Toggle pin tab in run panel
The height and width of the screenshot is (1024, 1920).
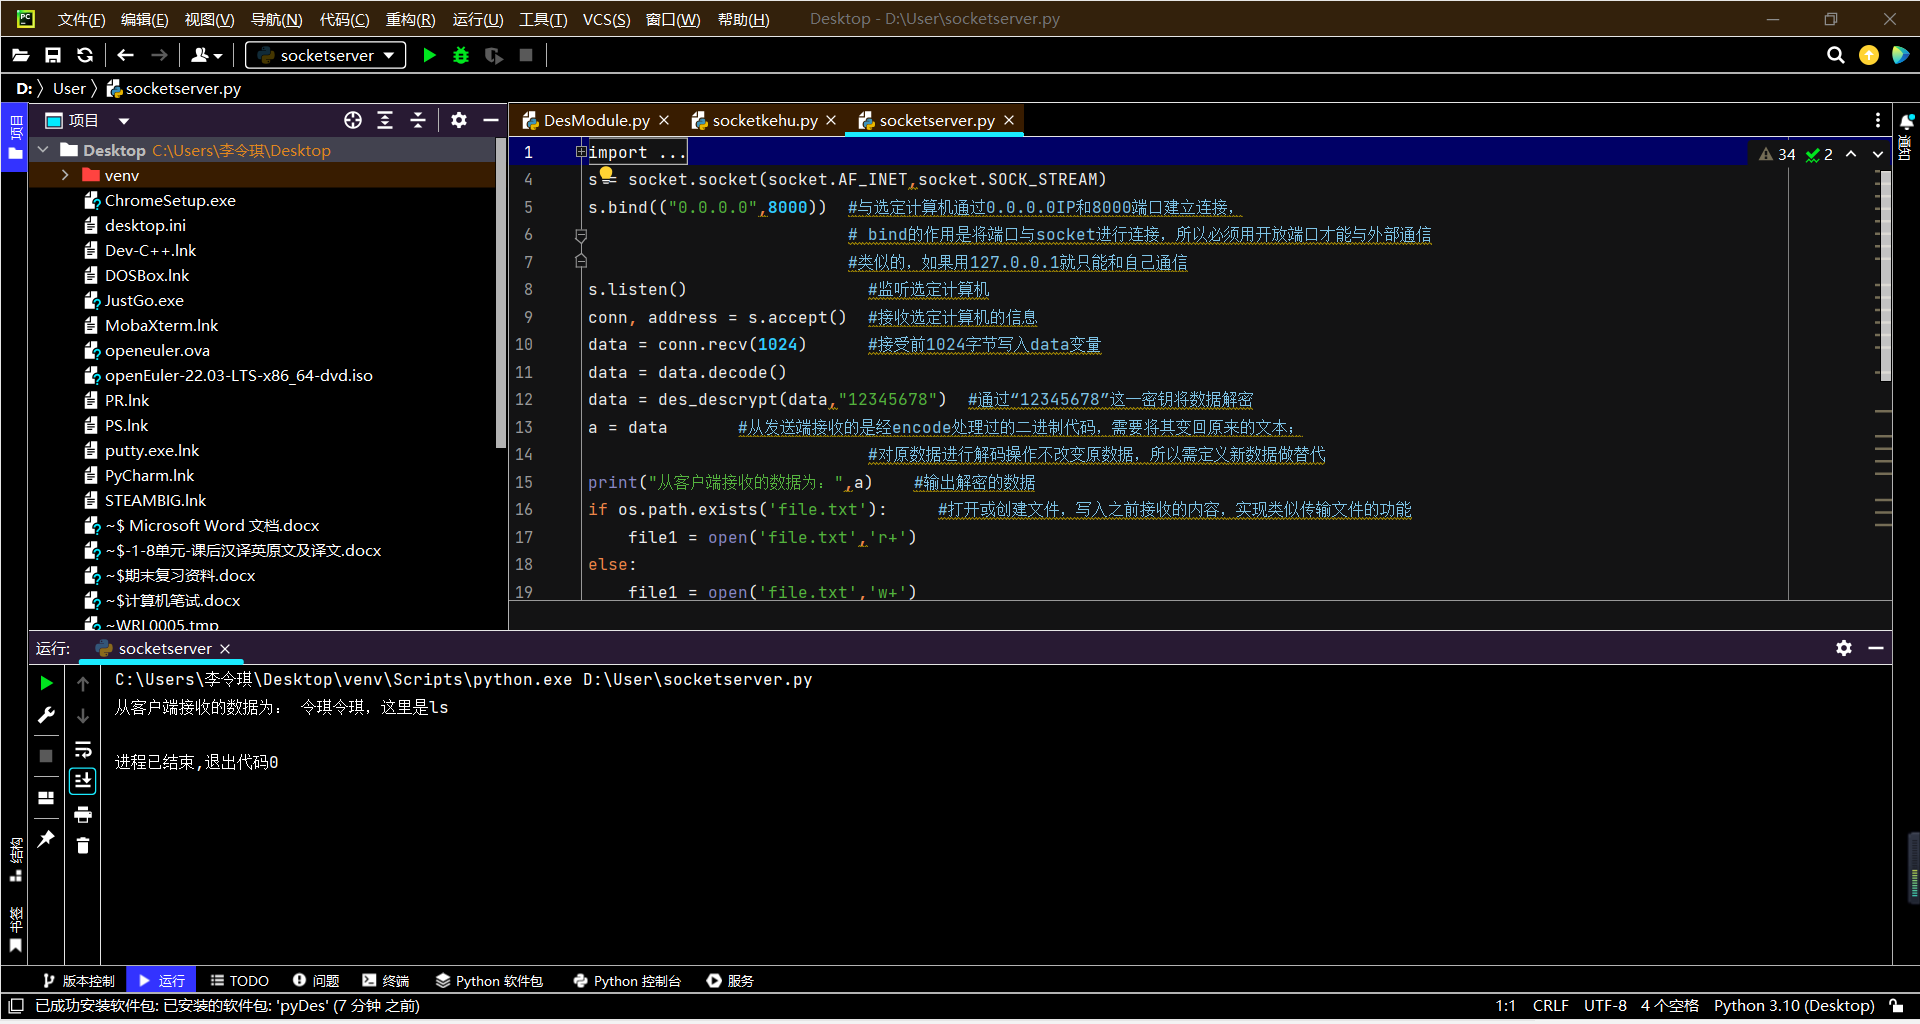[x=46, y=839]
